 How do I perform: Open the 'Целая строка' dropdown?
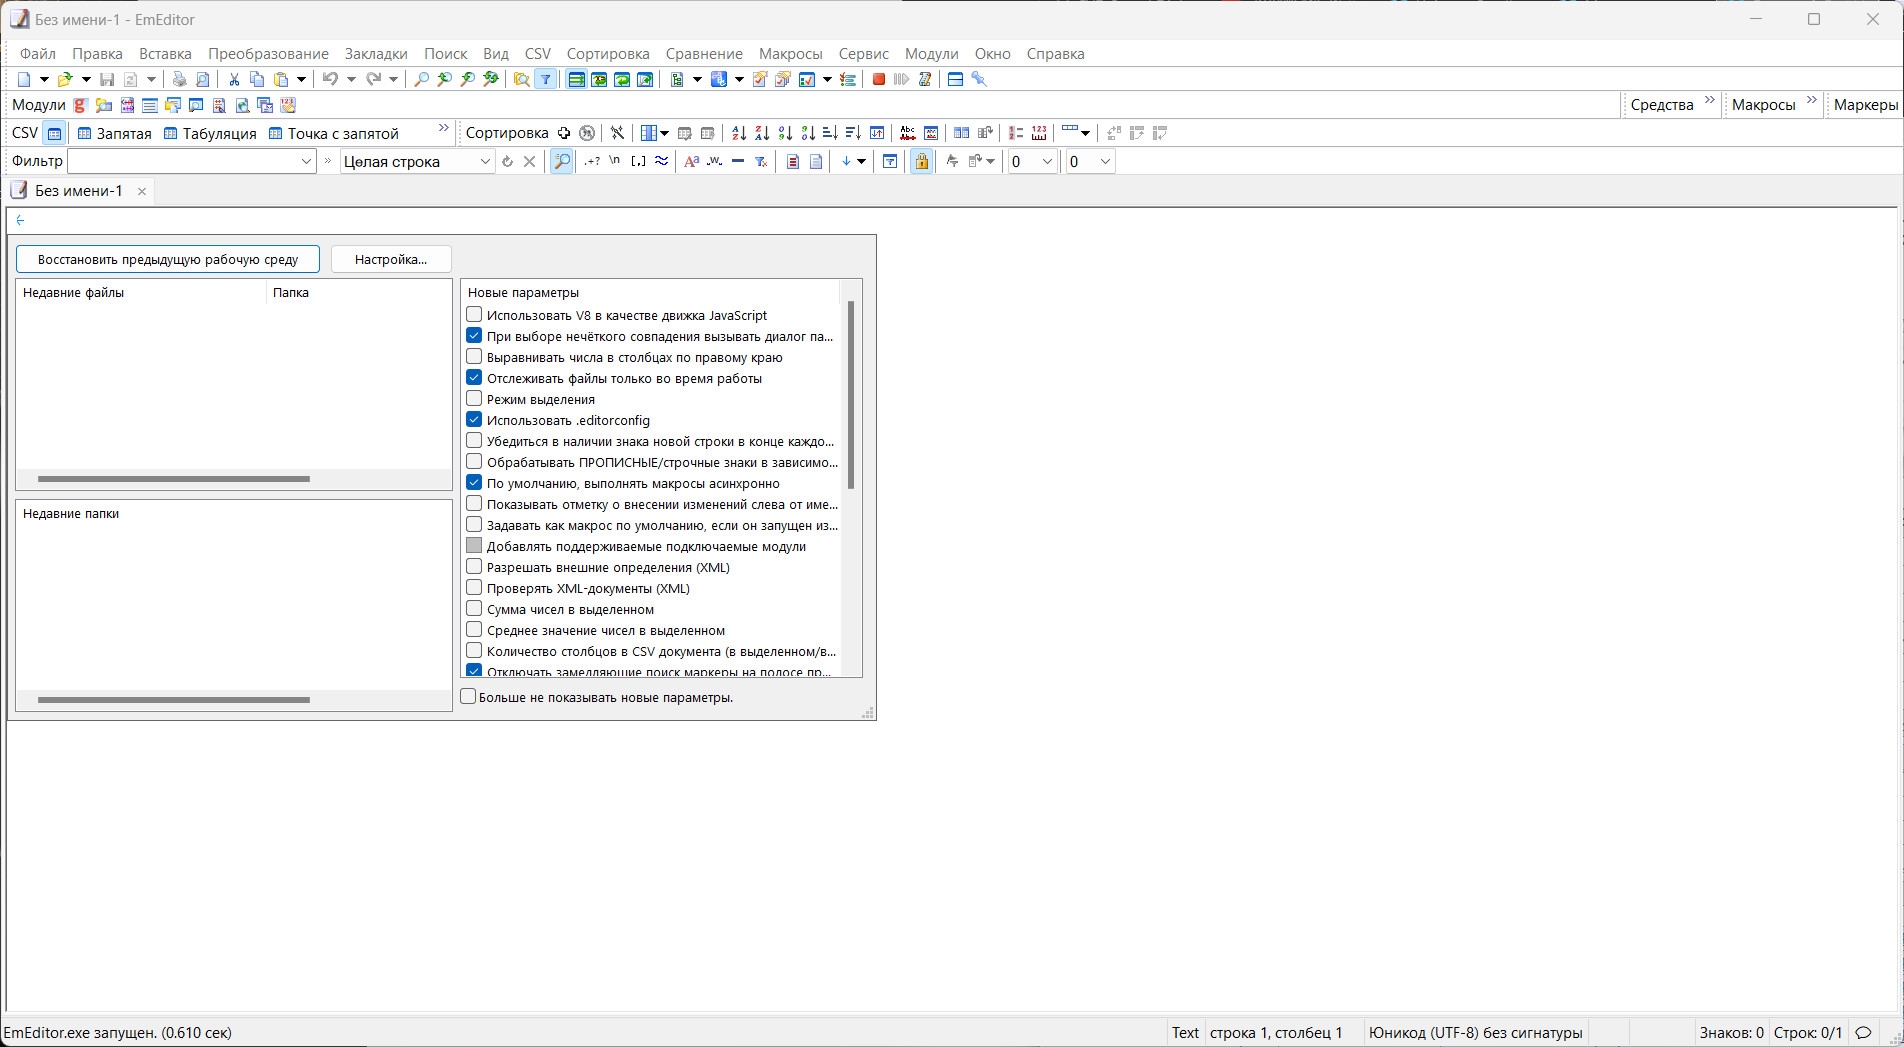pos(485,161)
